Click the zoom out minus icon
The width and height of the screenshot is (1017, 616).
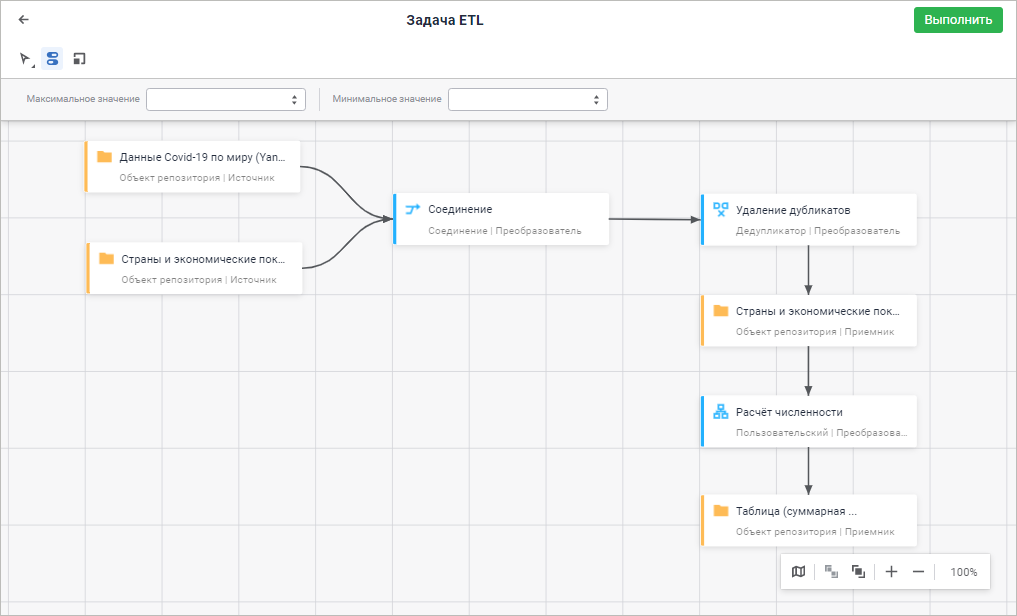coord(919,572)
